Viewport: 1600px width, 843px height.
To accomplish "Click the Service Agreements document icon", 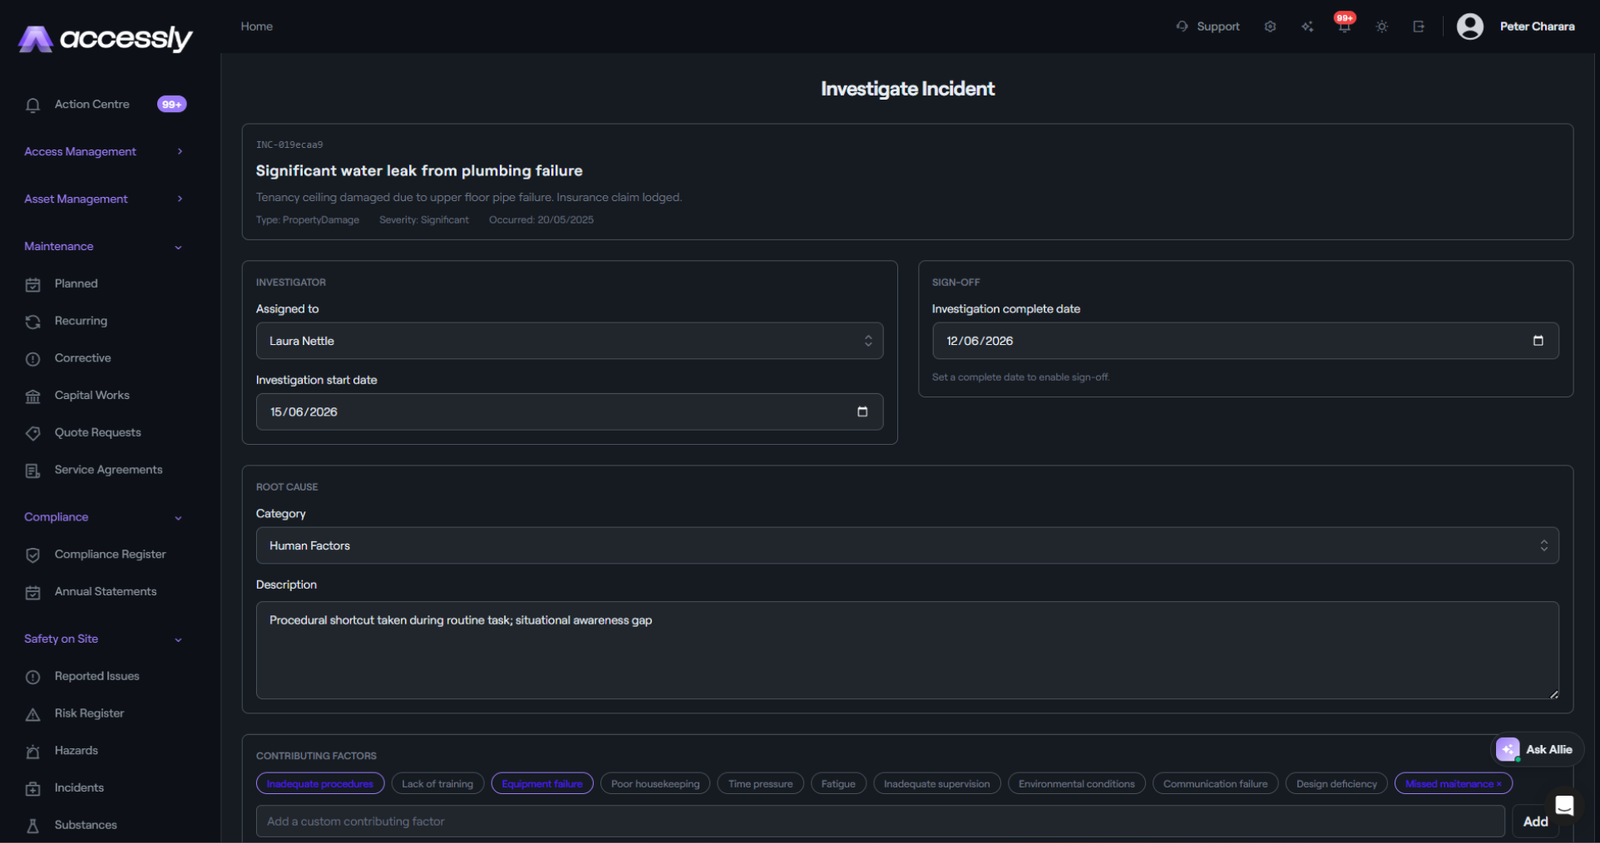I will [x=33, y=470].
